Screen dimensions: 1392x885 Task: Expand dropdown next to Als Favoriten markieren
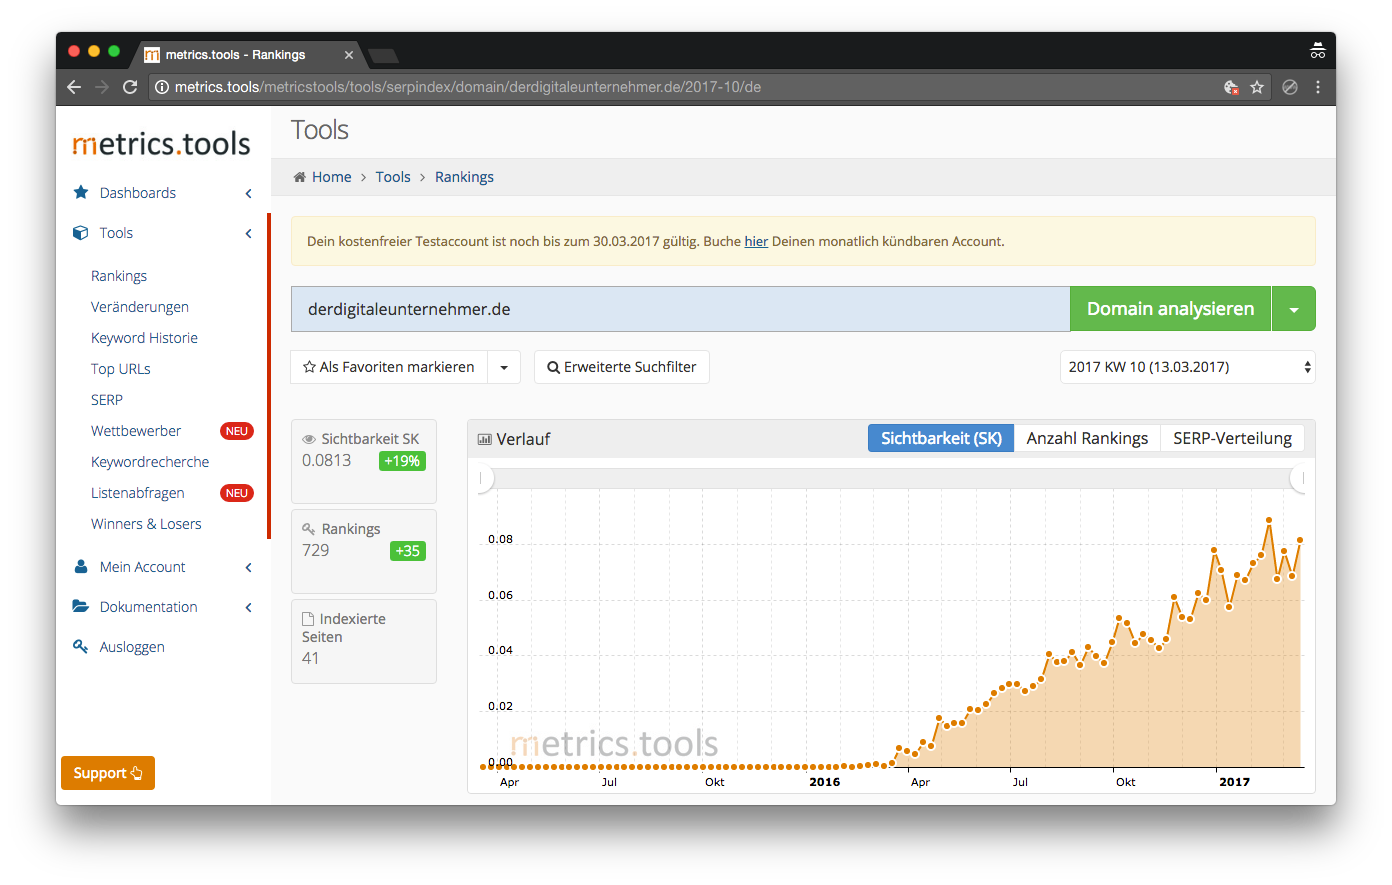[x=504, y=367]
